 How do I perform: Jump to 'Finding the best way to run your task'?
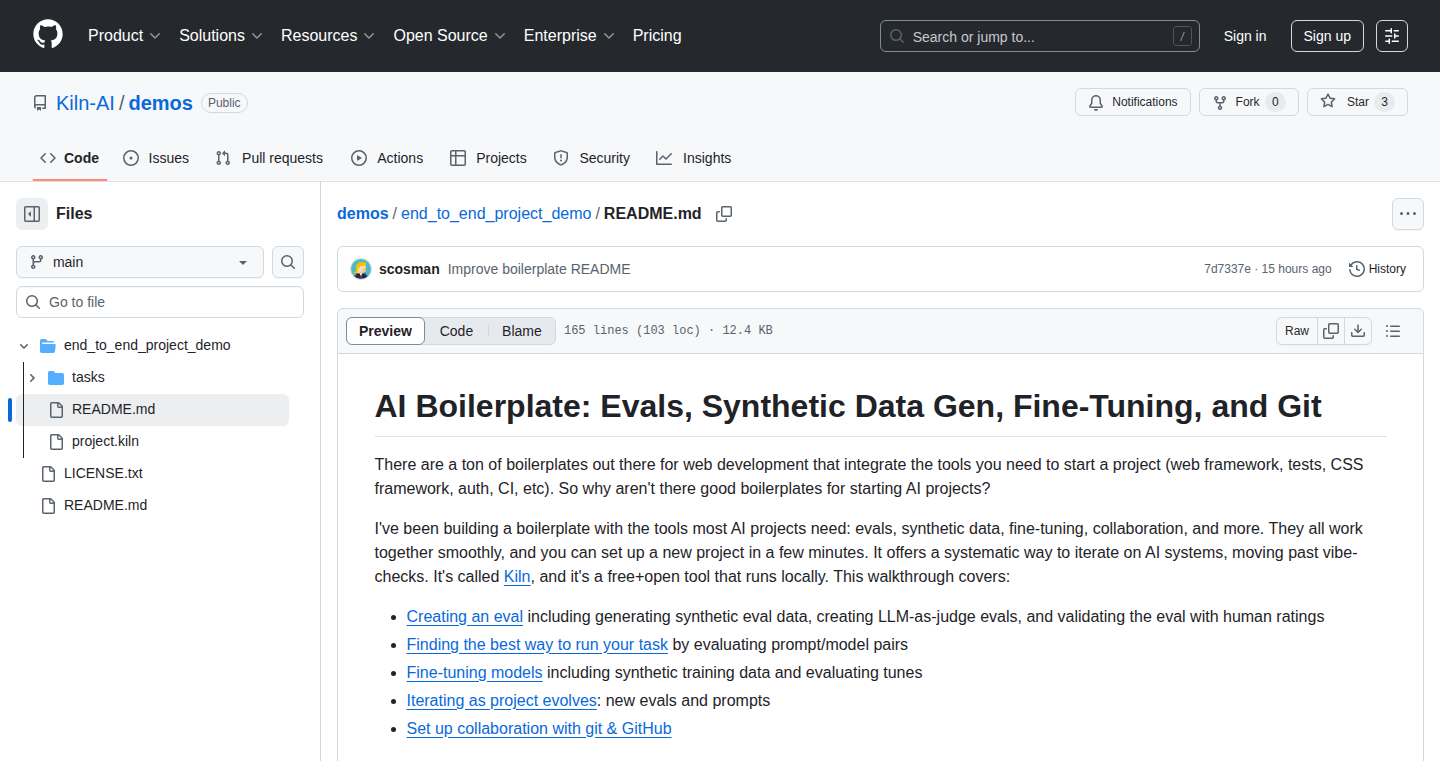point(537,644)
